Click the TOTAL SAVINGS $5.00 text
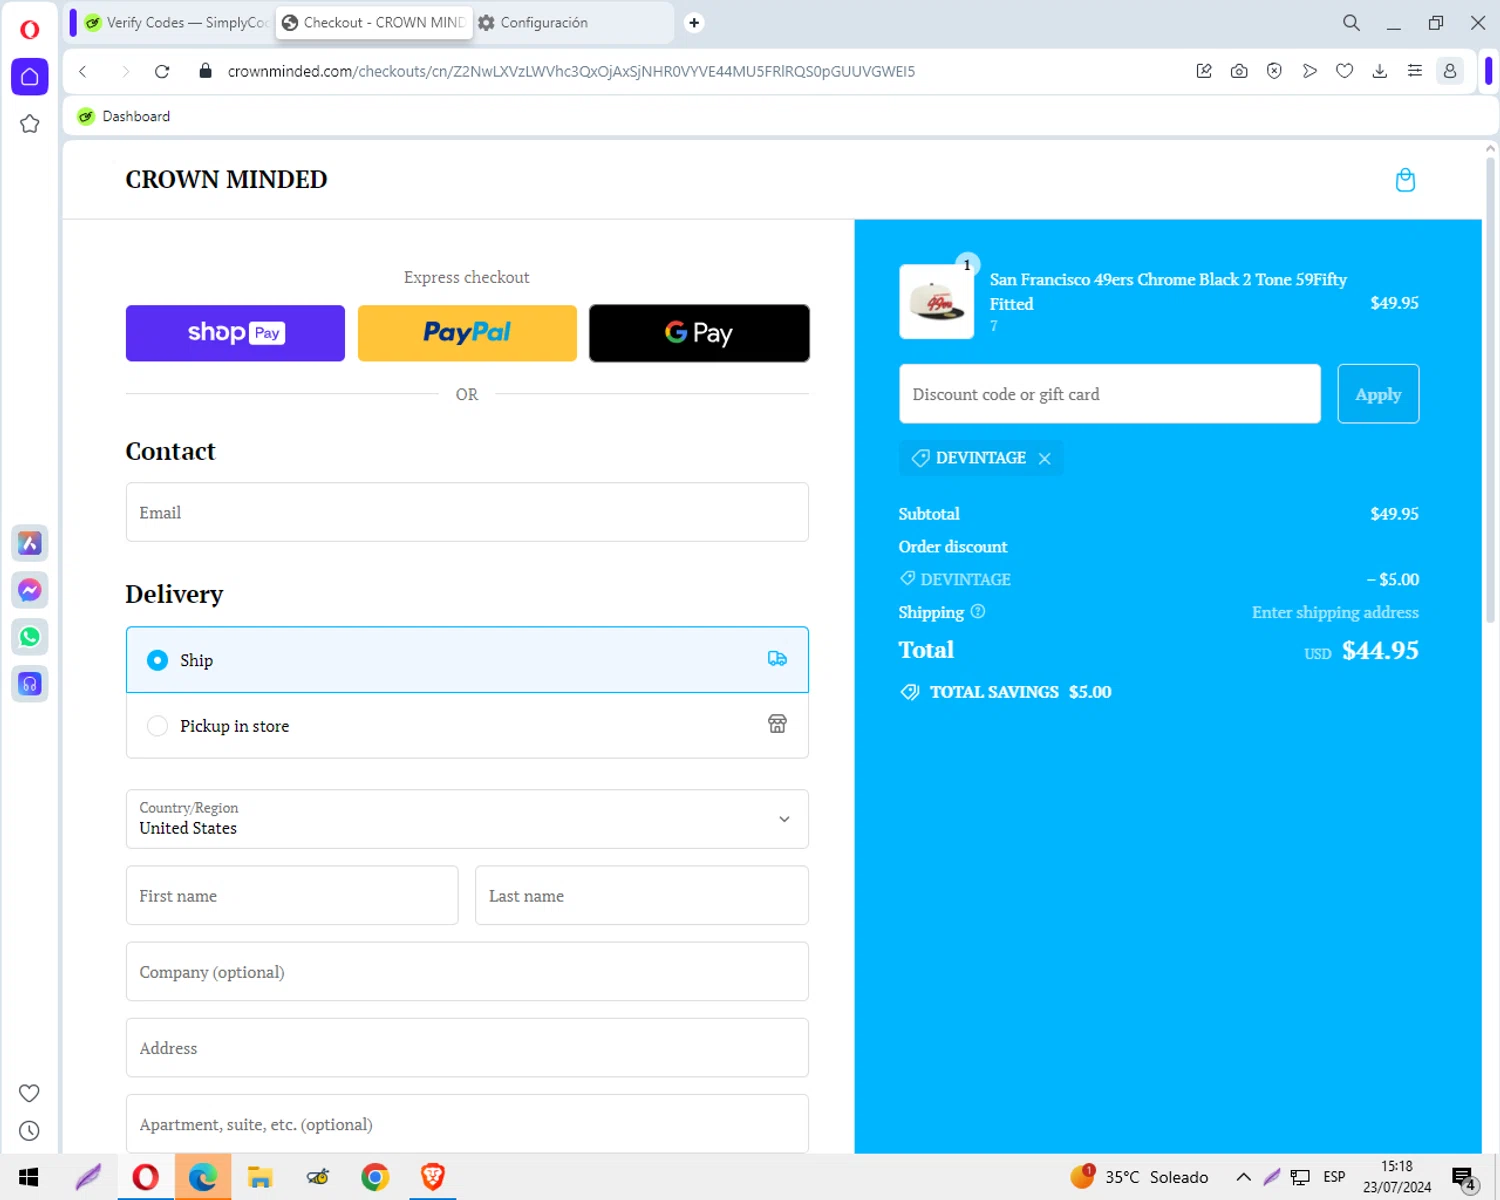The width and height of the screenshot is (1500, 1200). [1020, 692]
